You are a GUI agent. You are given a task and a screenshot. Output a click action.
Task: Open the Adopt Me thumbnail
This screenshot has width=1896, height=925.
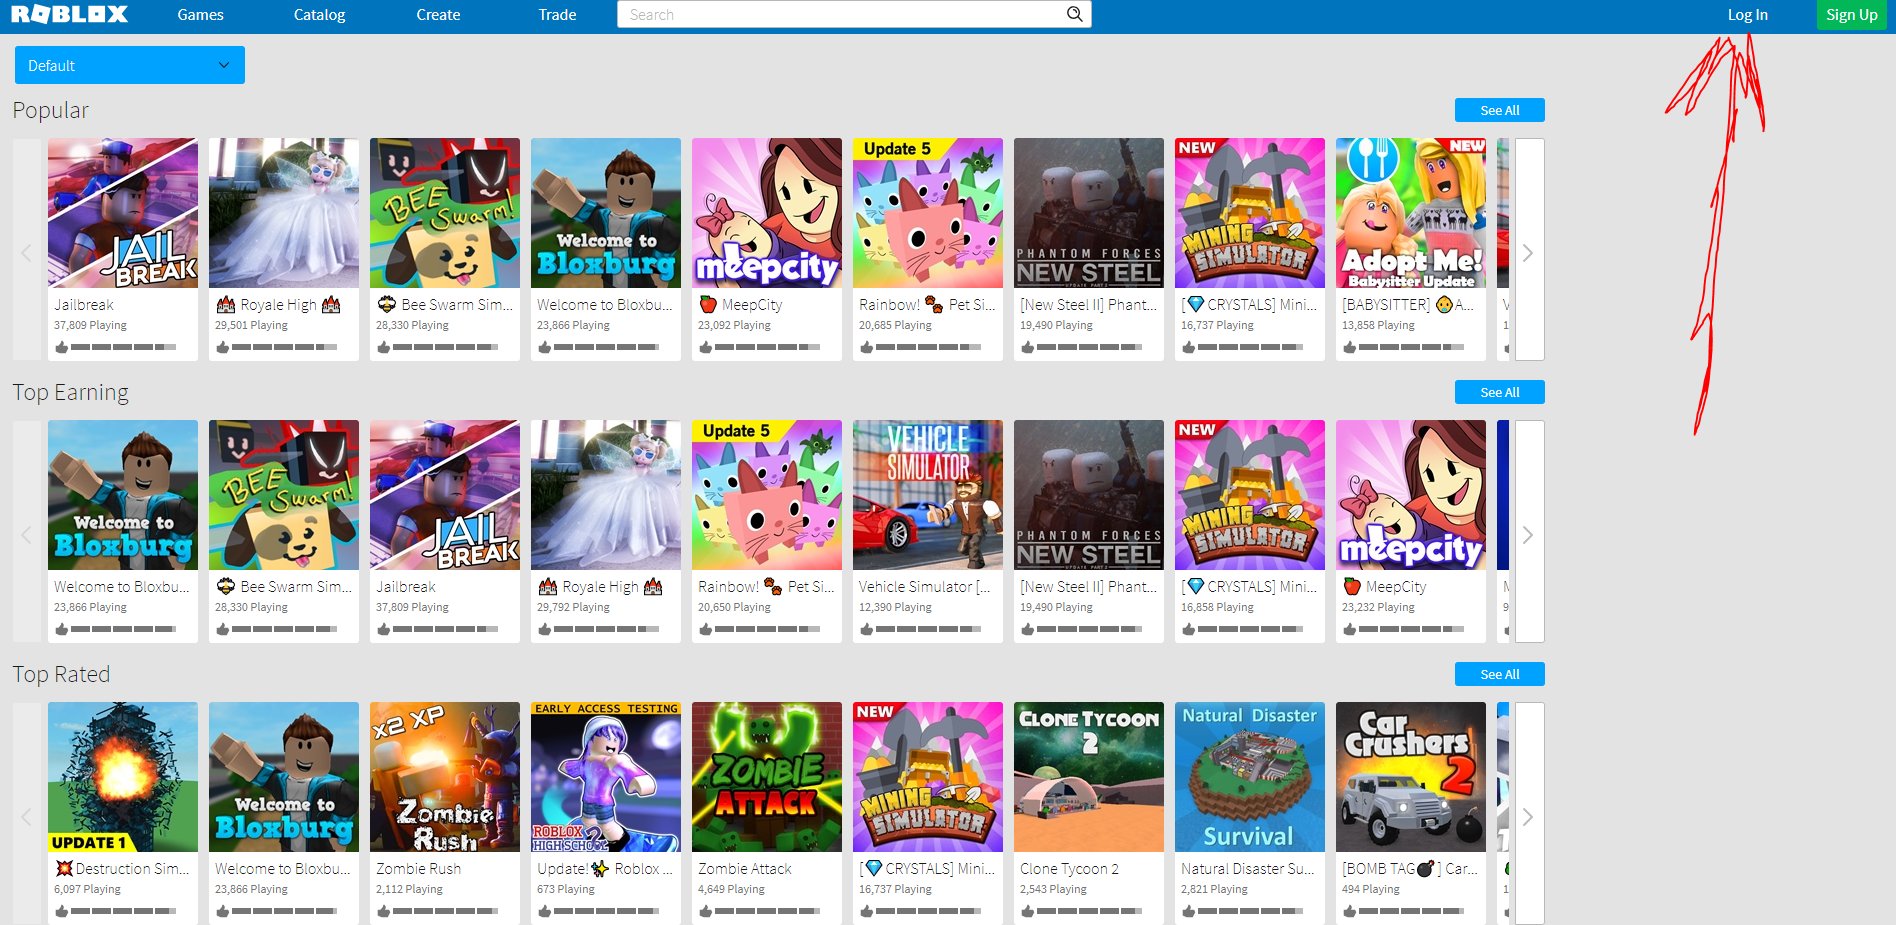(x=1411, y=213)
